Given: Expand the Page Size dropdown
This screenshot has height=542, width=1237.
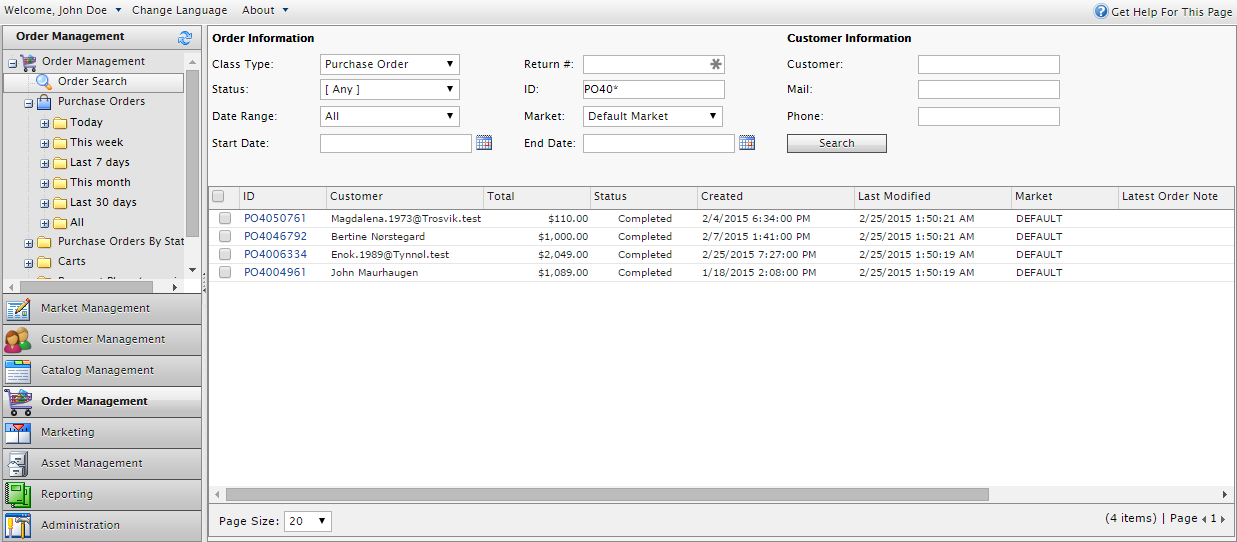Looking at the screenshot, I should tap(308, 521).
